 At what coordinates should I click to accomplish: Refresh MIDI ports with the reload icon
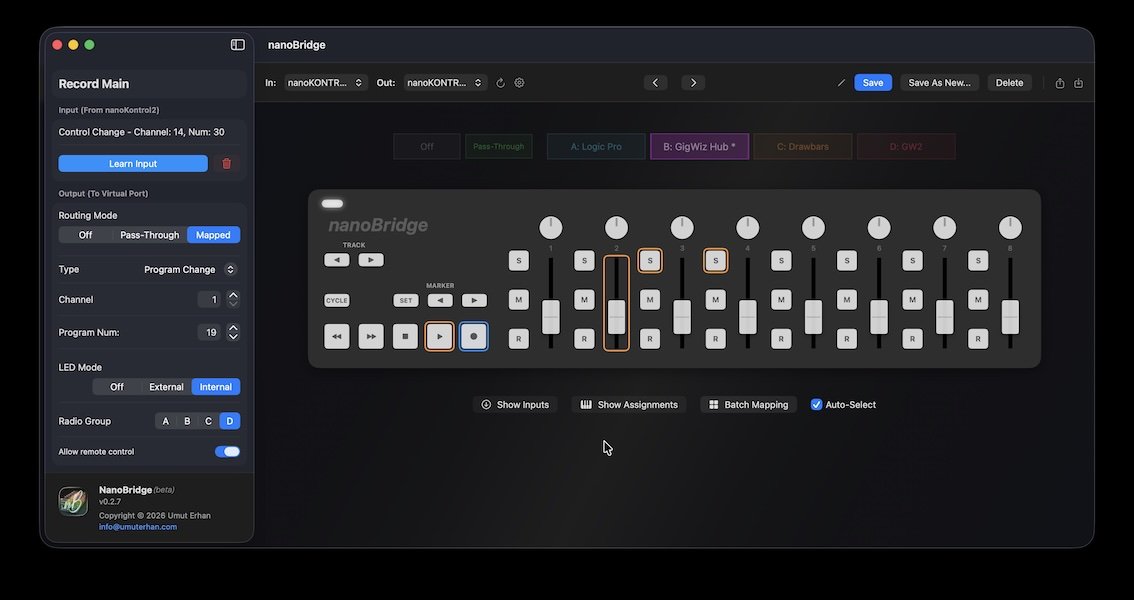(500, 83)
